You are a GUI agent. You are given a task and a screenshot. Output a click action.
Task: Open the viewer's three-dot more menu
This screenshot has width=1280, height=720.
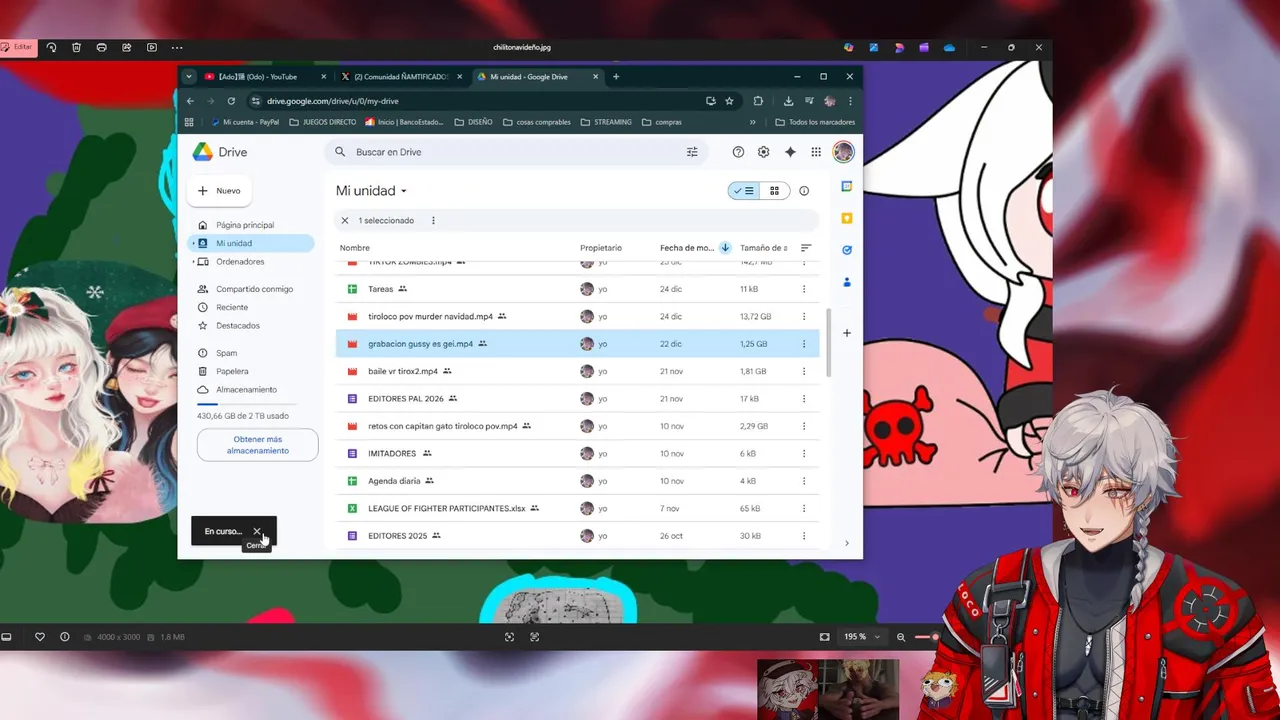pyautogui.click(x=177, y=47)
